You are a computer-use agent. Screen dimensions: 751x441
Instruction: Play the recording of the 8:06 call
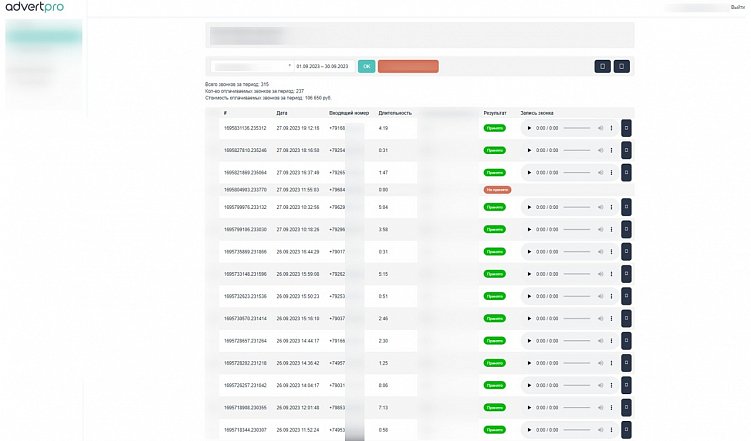[529, 385]
